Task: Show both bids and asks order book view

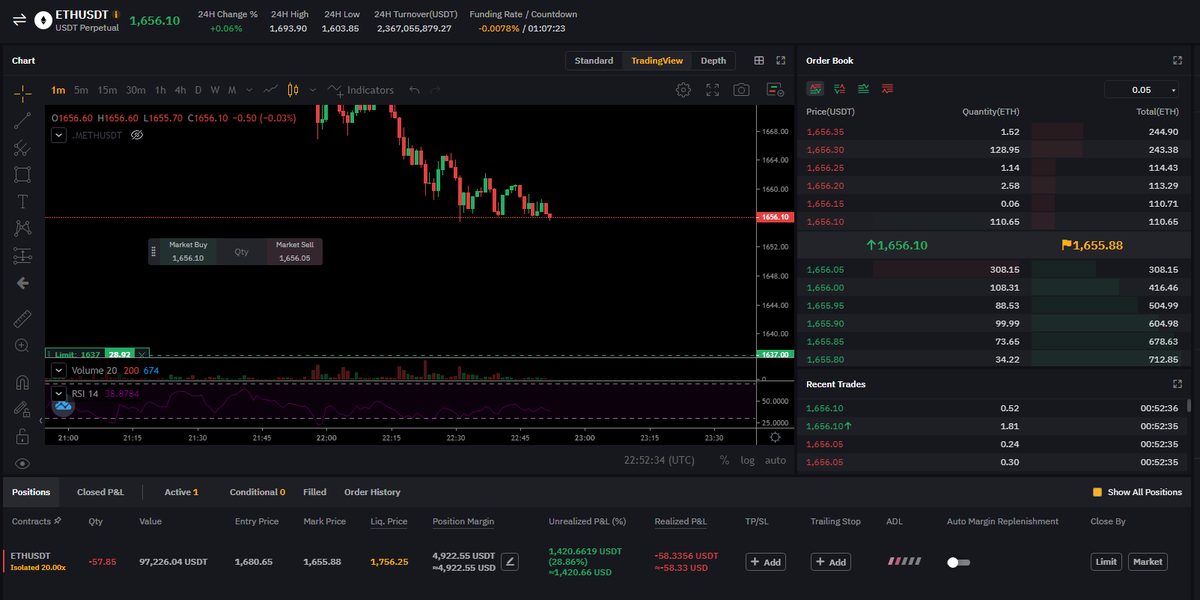Action: coord(815,89)
